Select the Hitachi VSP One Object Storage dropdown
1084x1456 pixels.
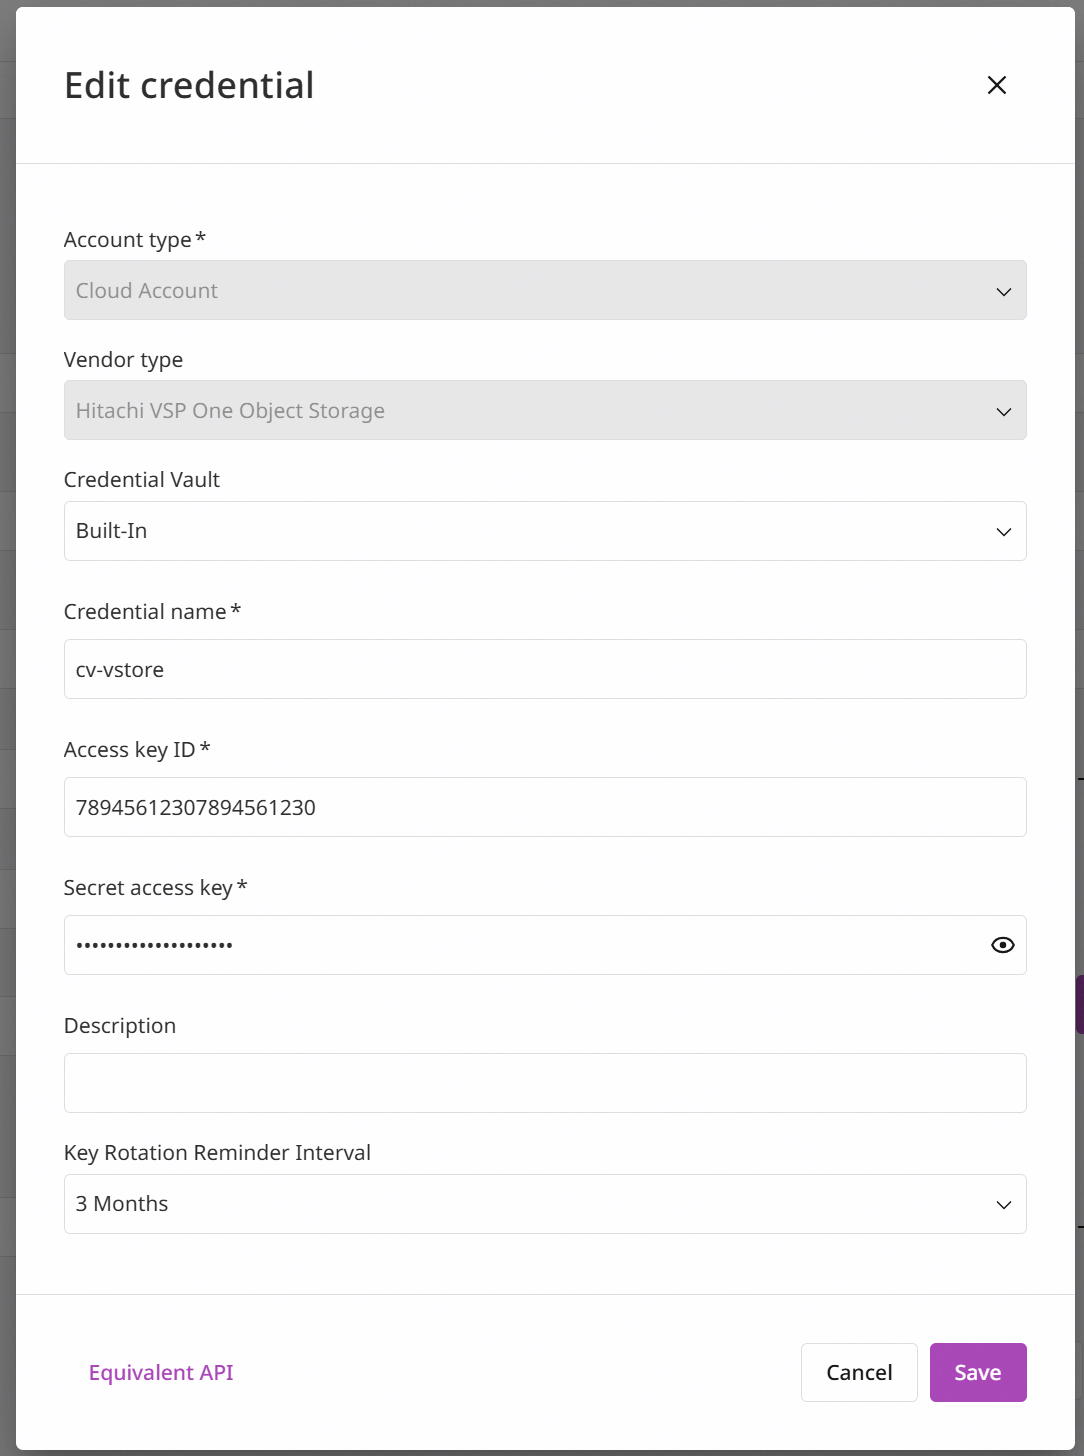[545, 410]
